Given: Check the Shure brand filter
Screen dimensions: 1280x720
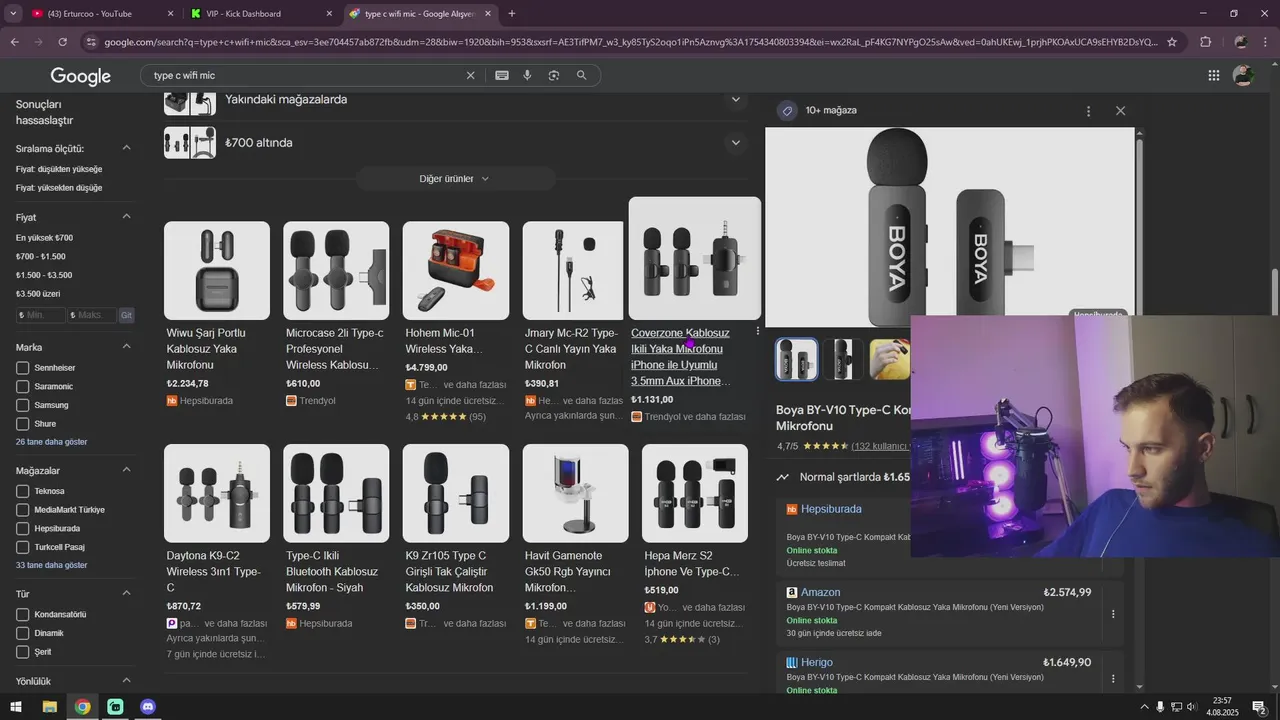Looking at the screenshot, I should tap(22, 424).
